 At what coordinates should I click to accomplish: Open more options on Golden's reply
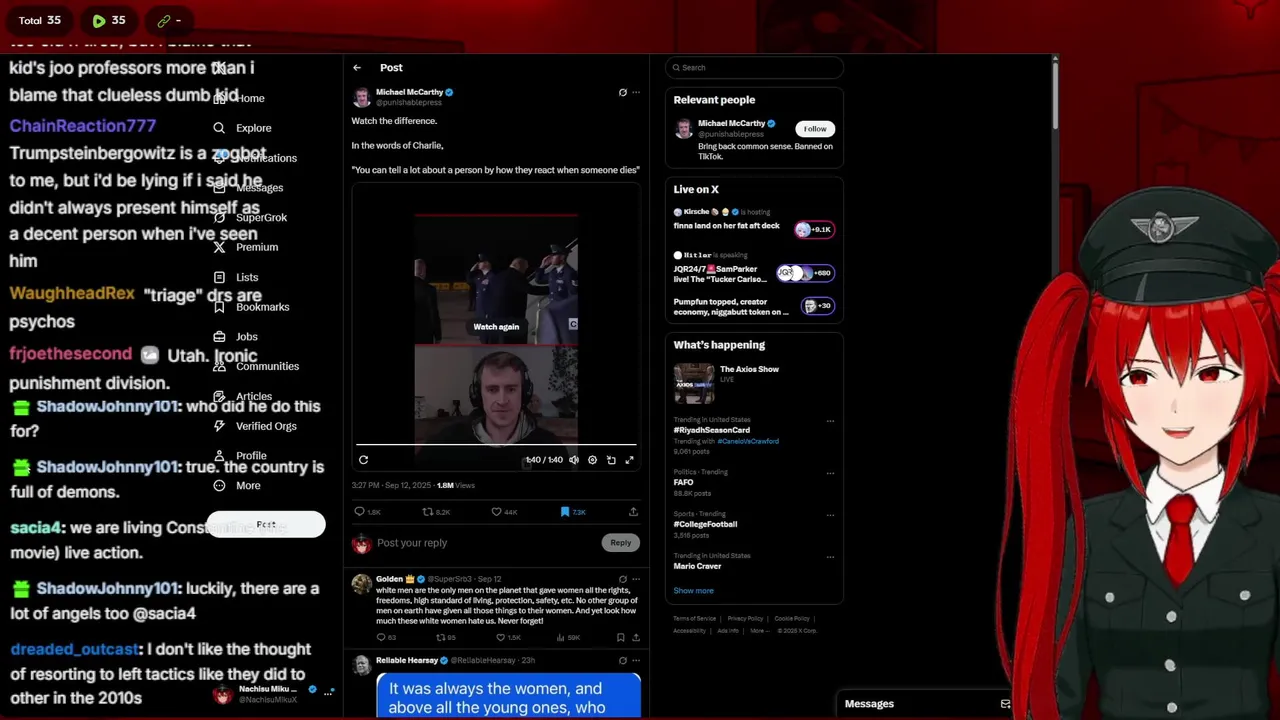click(x=635, y=579)
